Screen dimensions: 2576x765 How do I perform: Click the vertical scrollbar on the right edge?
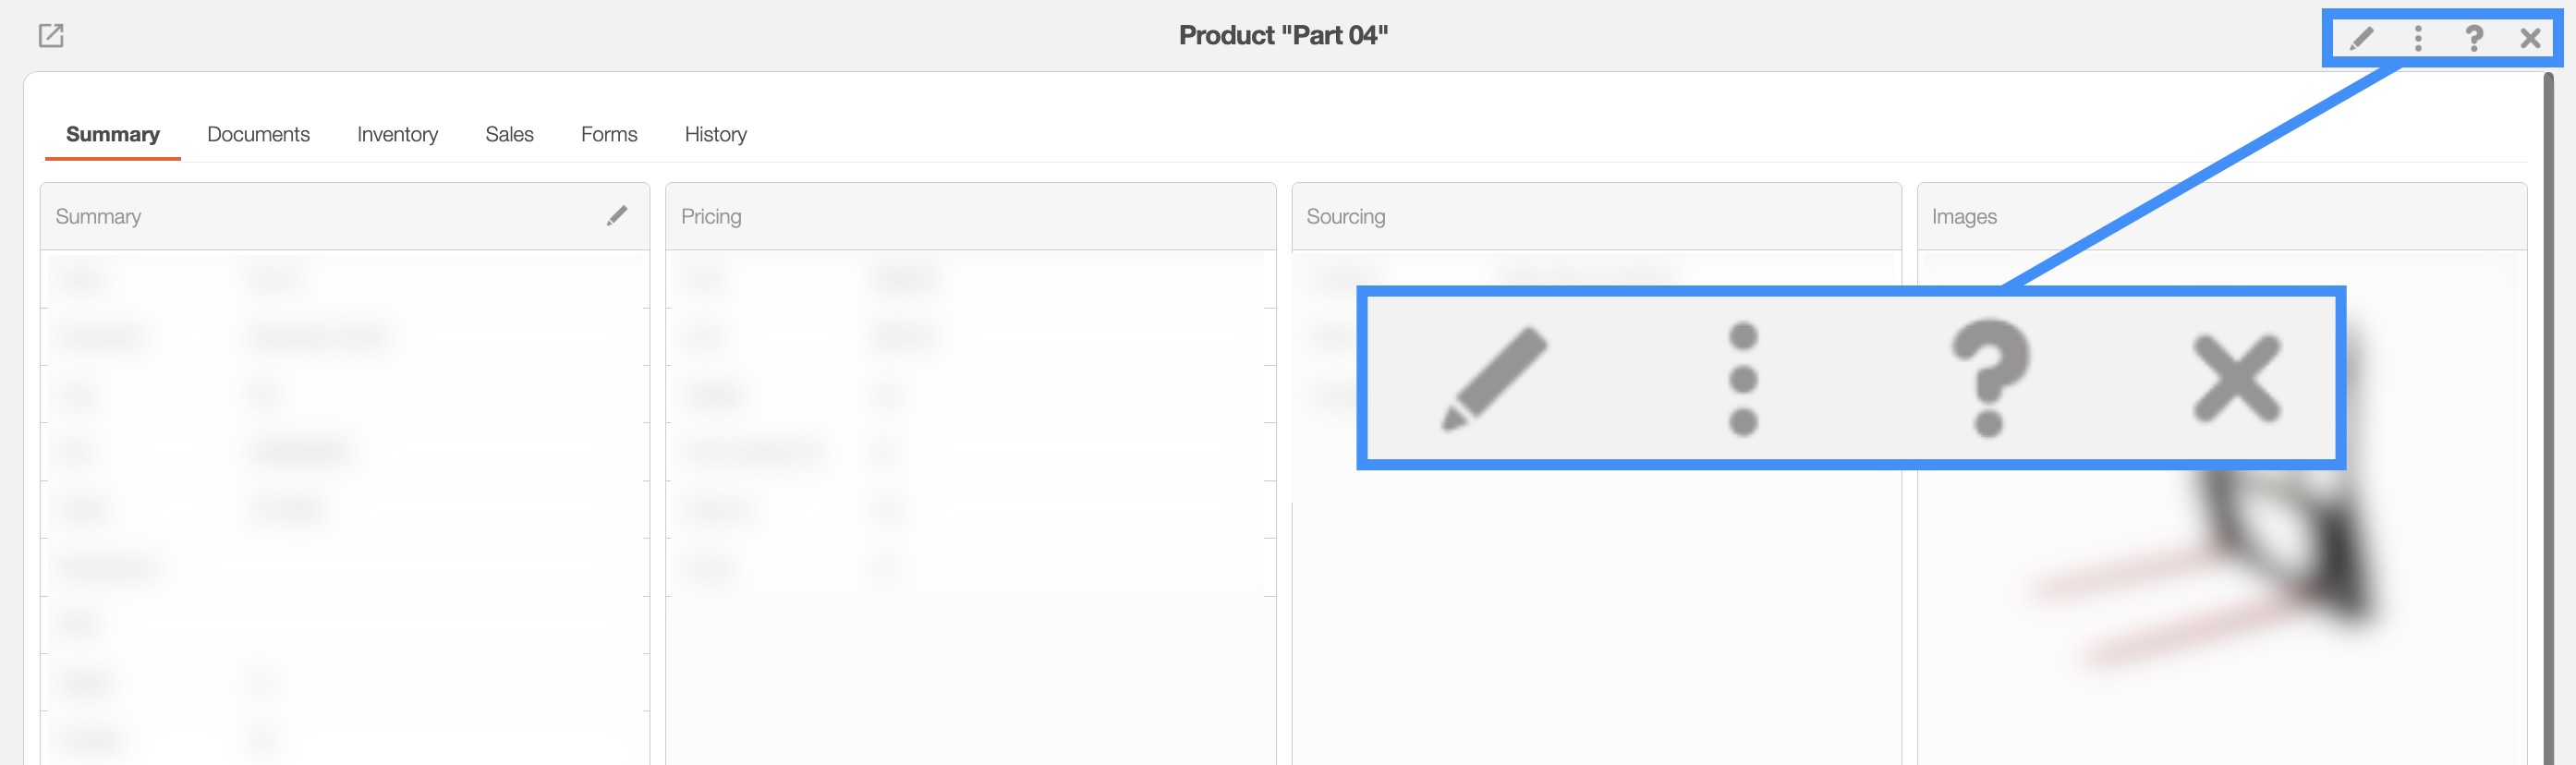(x=2548, y=400)
